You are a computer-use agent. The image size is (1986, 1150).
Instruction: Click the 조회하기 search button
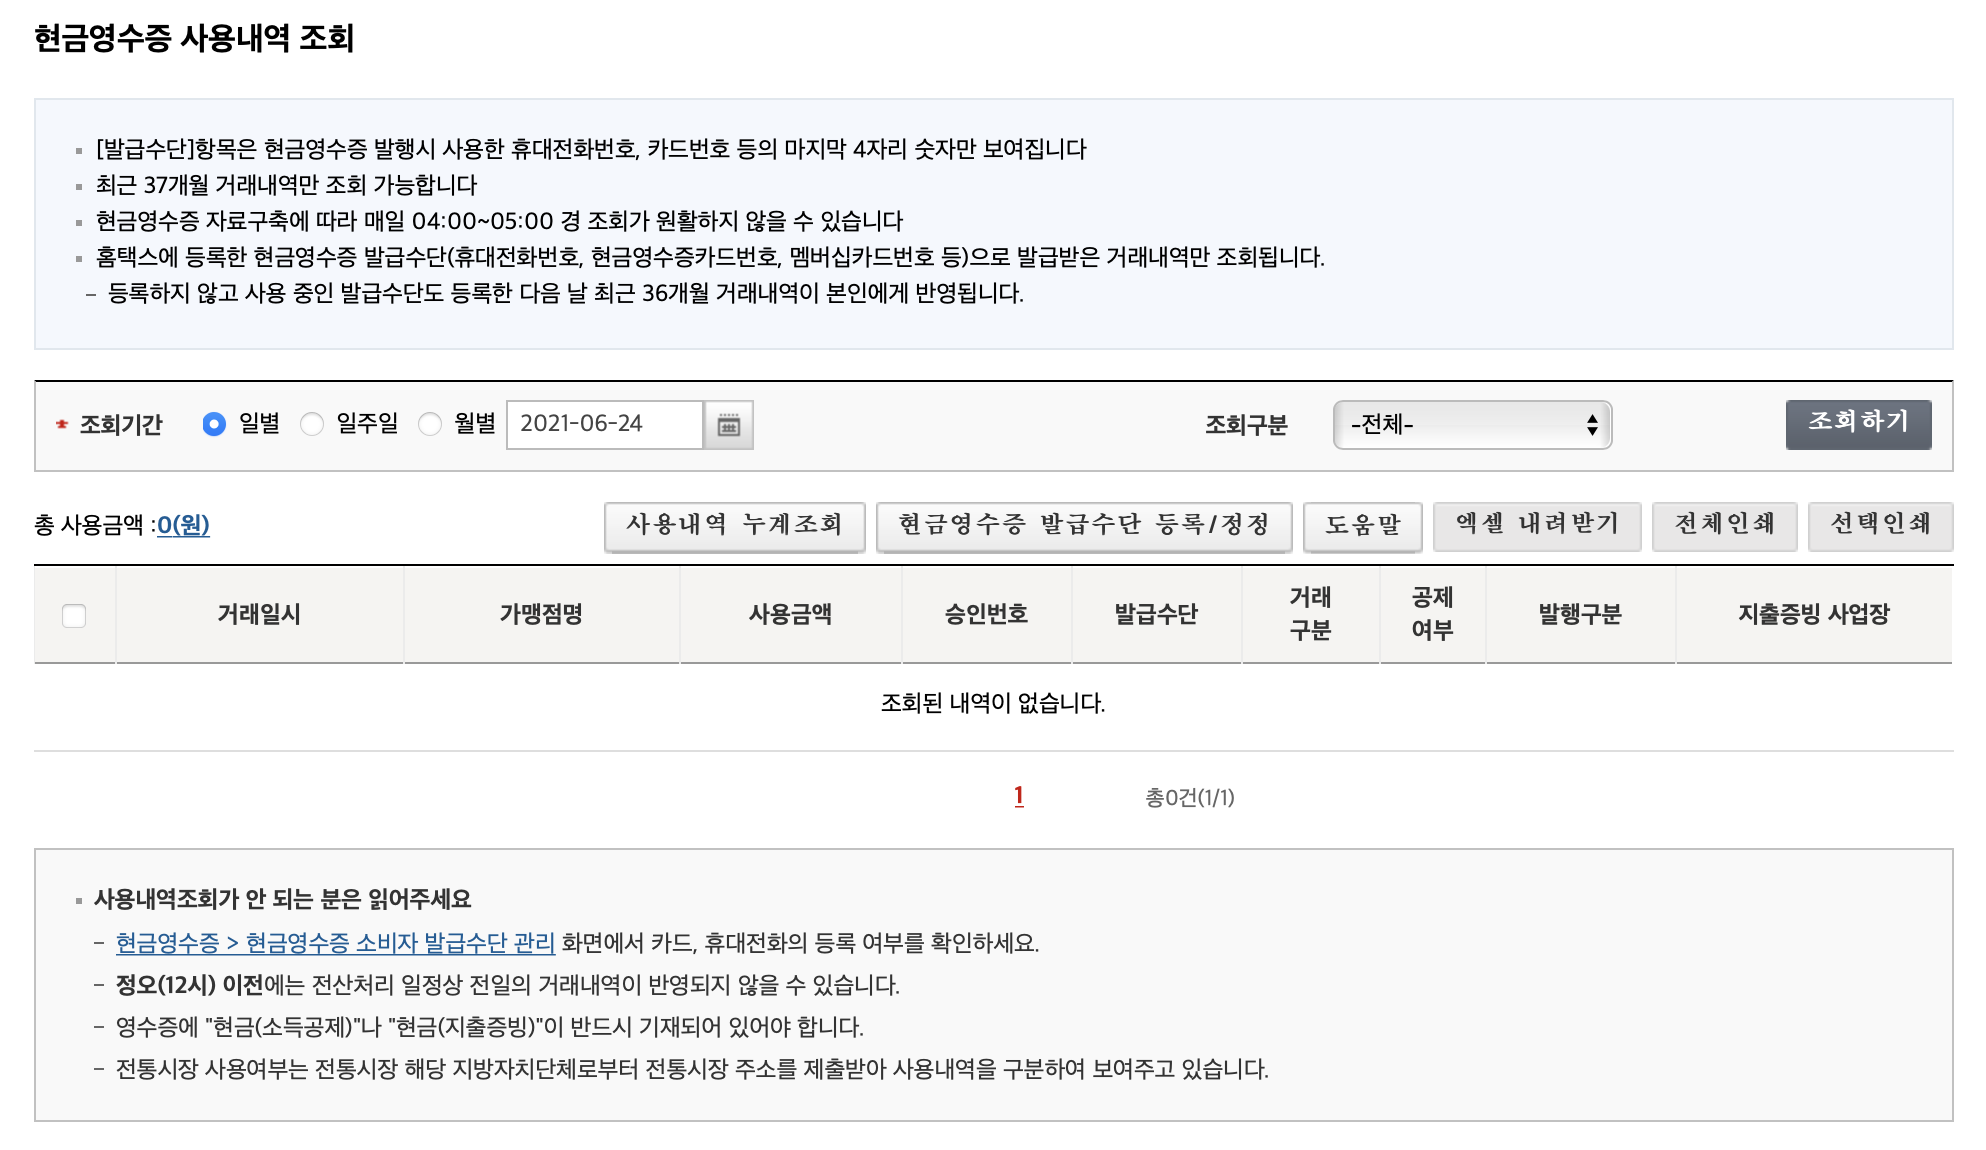[1858, 424]
